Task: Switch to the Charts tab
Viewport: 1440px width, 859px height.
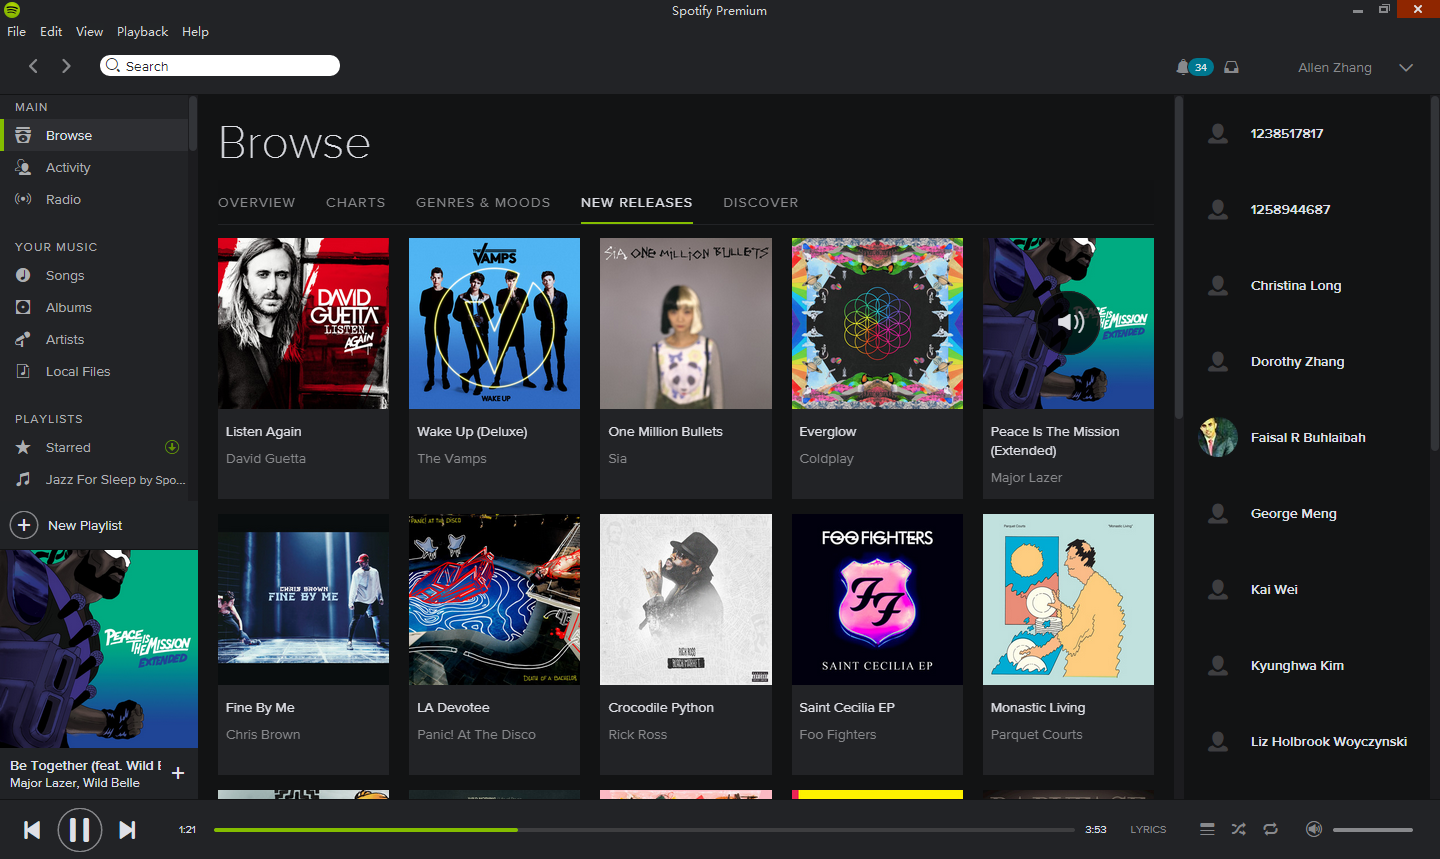Action: [x=356, y=202]
